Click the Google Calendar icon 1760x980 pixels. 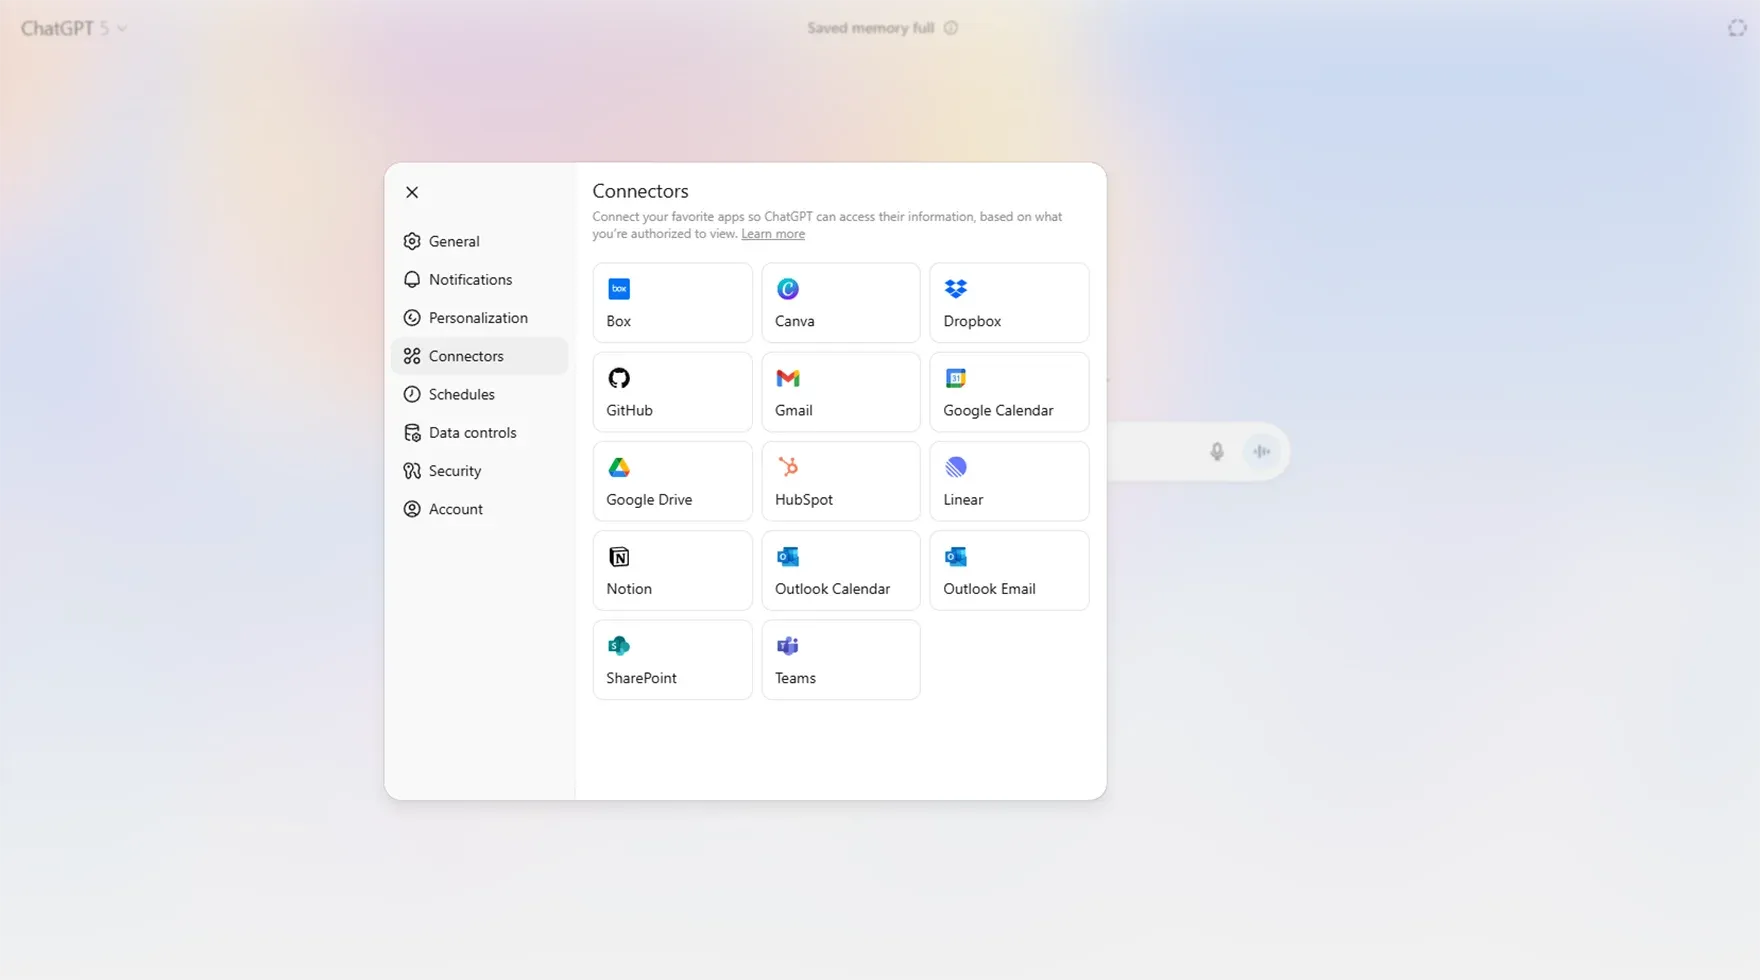[x=956, y=378]
